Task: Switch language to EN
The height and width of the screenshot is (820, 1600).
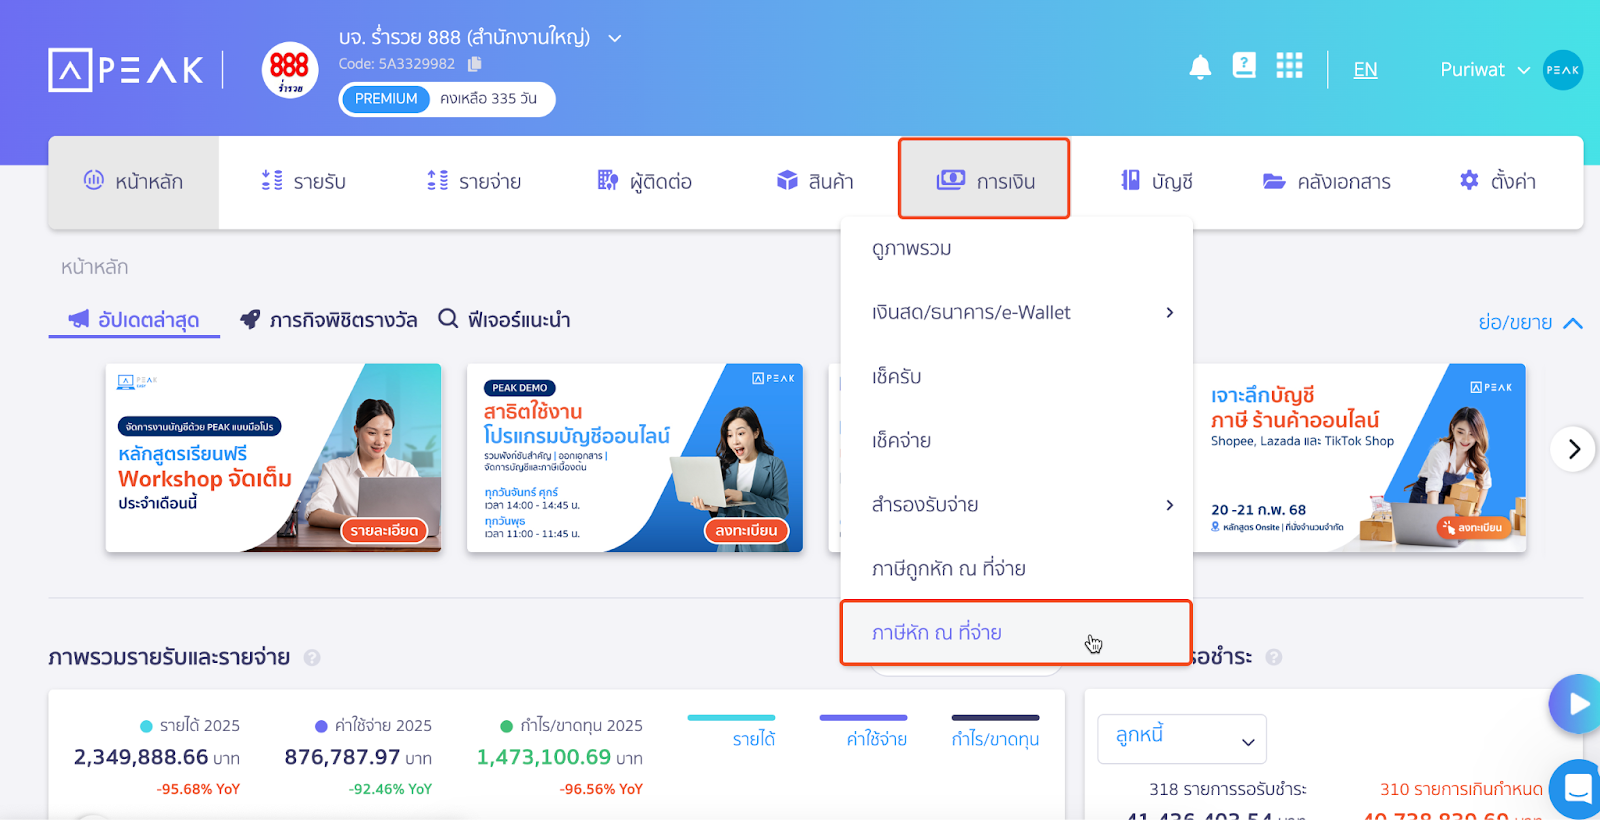Action: 1365,70
